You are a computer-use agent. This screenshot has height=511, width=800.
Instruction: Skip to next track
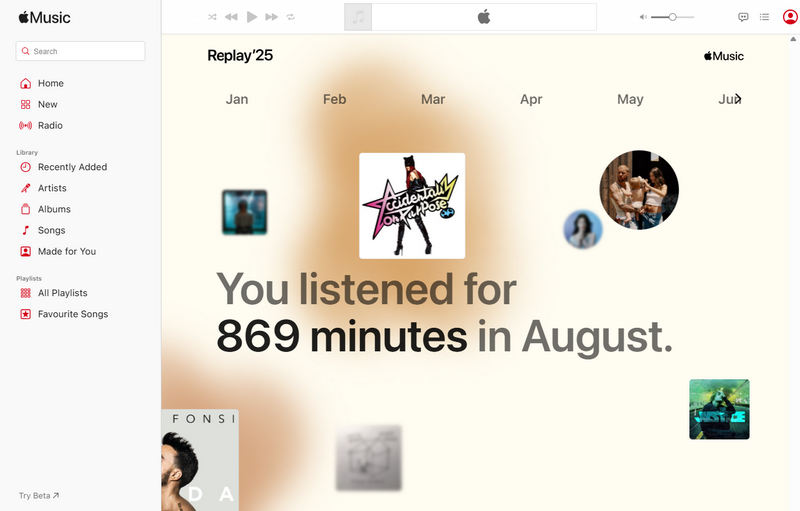271,17
